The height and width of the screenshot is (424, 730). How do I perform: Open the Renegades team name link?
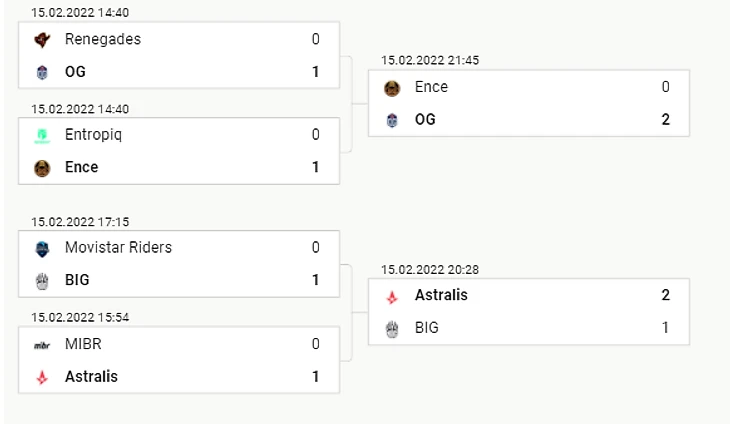(x=102, y=40)
